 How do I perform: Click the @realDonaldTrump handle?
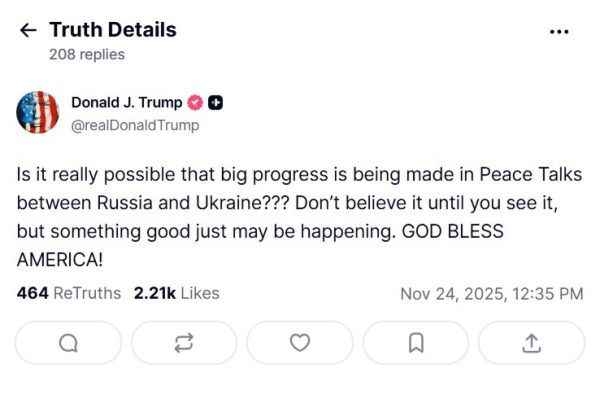135,125
